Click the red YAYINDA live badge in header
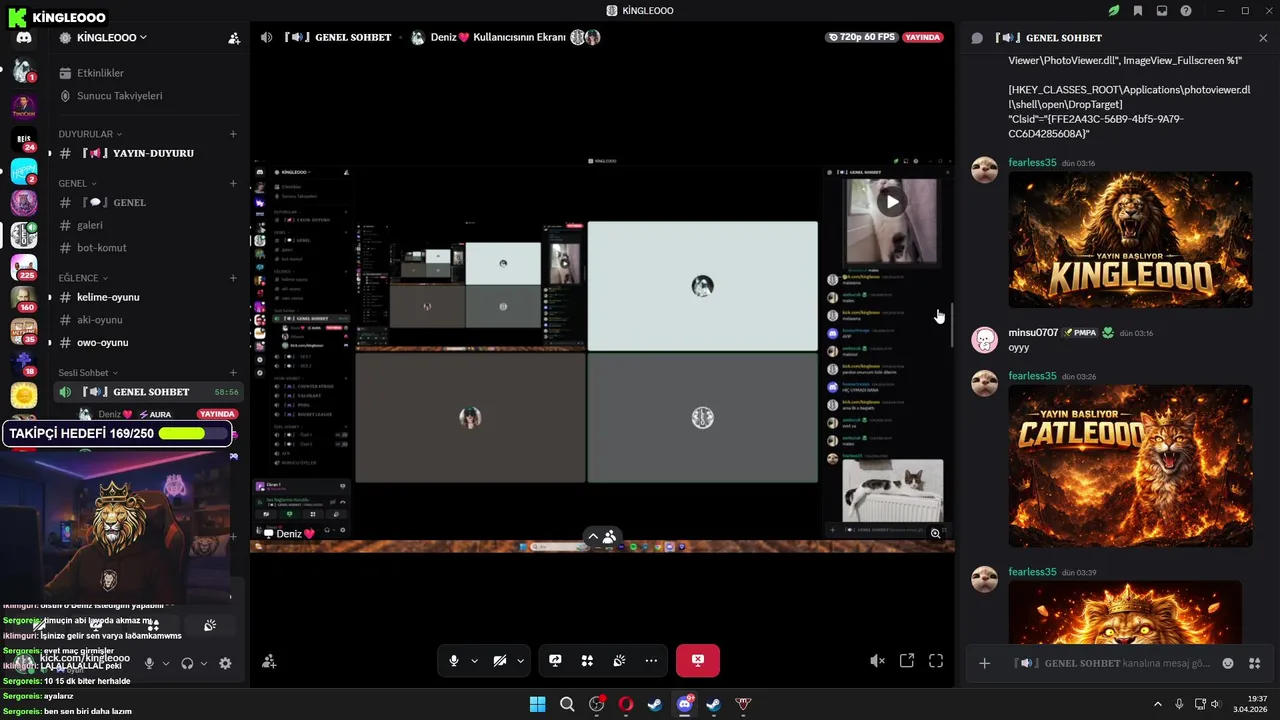Image resolution: width=1280 pixels, height=720 pixels. [x=922, y=37]
